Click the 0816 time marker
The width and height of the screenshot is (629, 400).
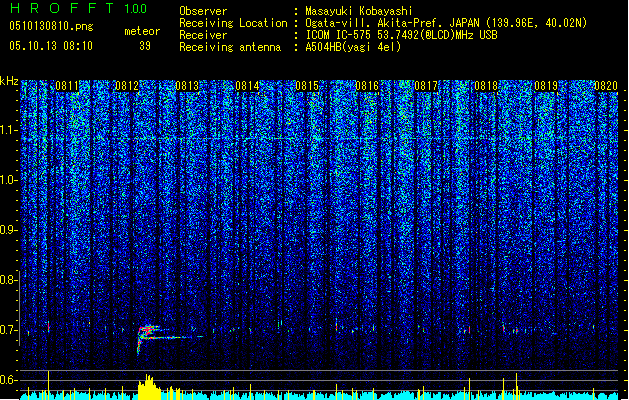click(367, 86)
